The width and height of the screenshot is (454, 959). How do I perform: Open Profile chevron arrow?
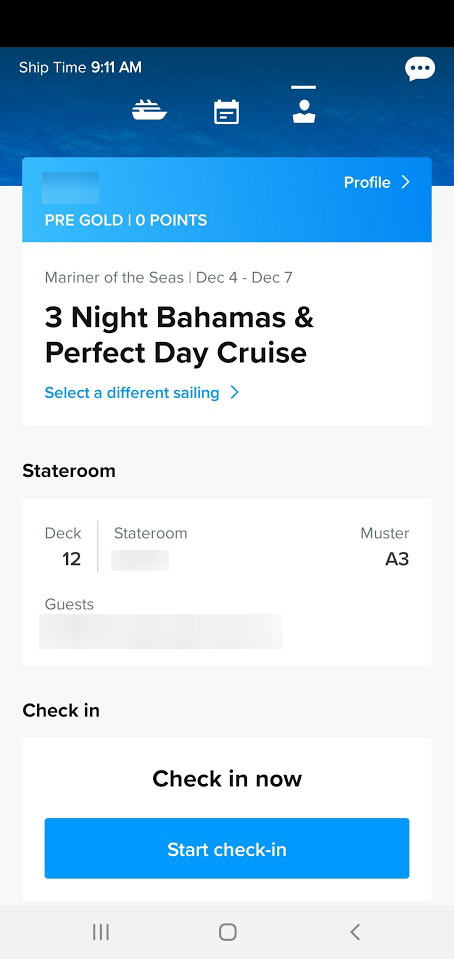(x=405, y=182)
